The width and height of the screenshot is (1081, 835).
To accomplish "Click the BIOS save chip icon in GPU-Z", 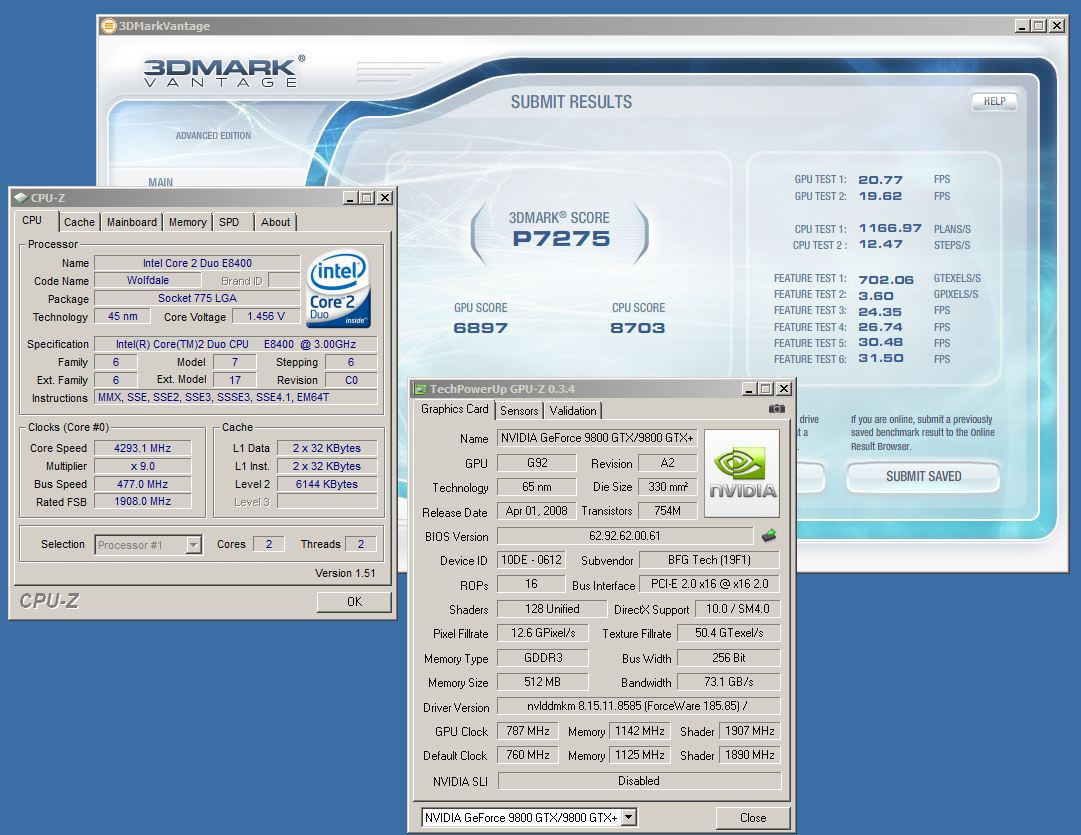I will (x=769, y=535).
